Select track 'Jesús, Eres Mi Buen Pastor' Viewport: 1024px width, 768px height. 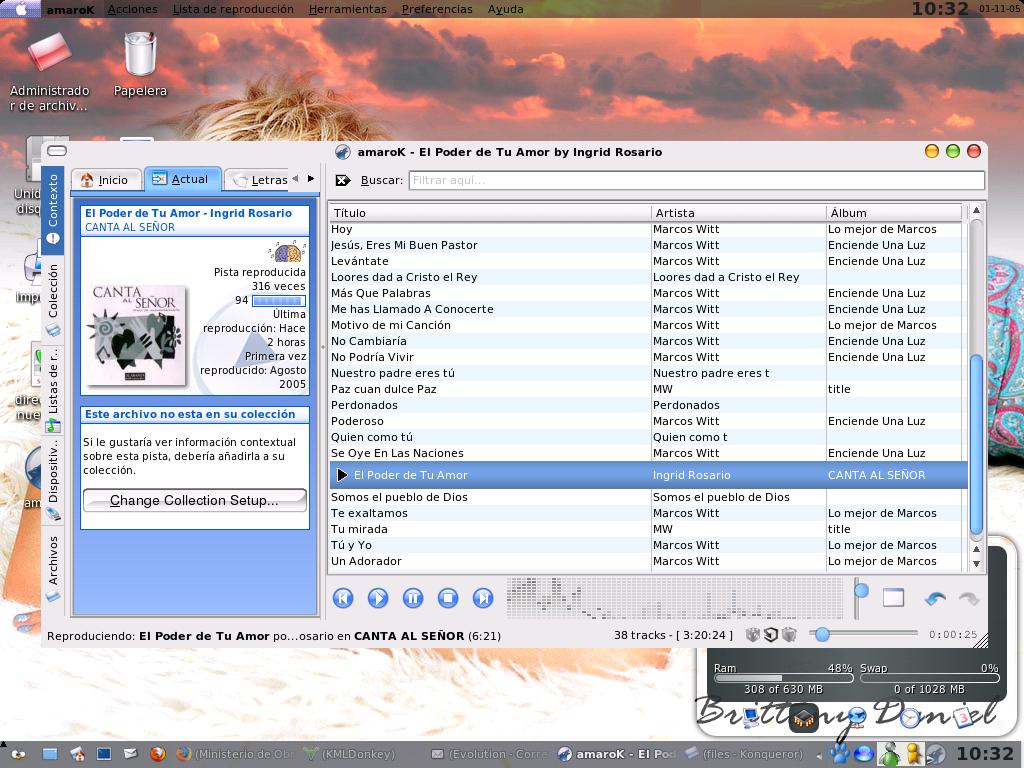point(647,245)
